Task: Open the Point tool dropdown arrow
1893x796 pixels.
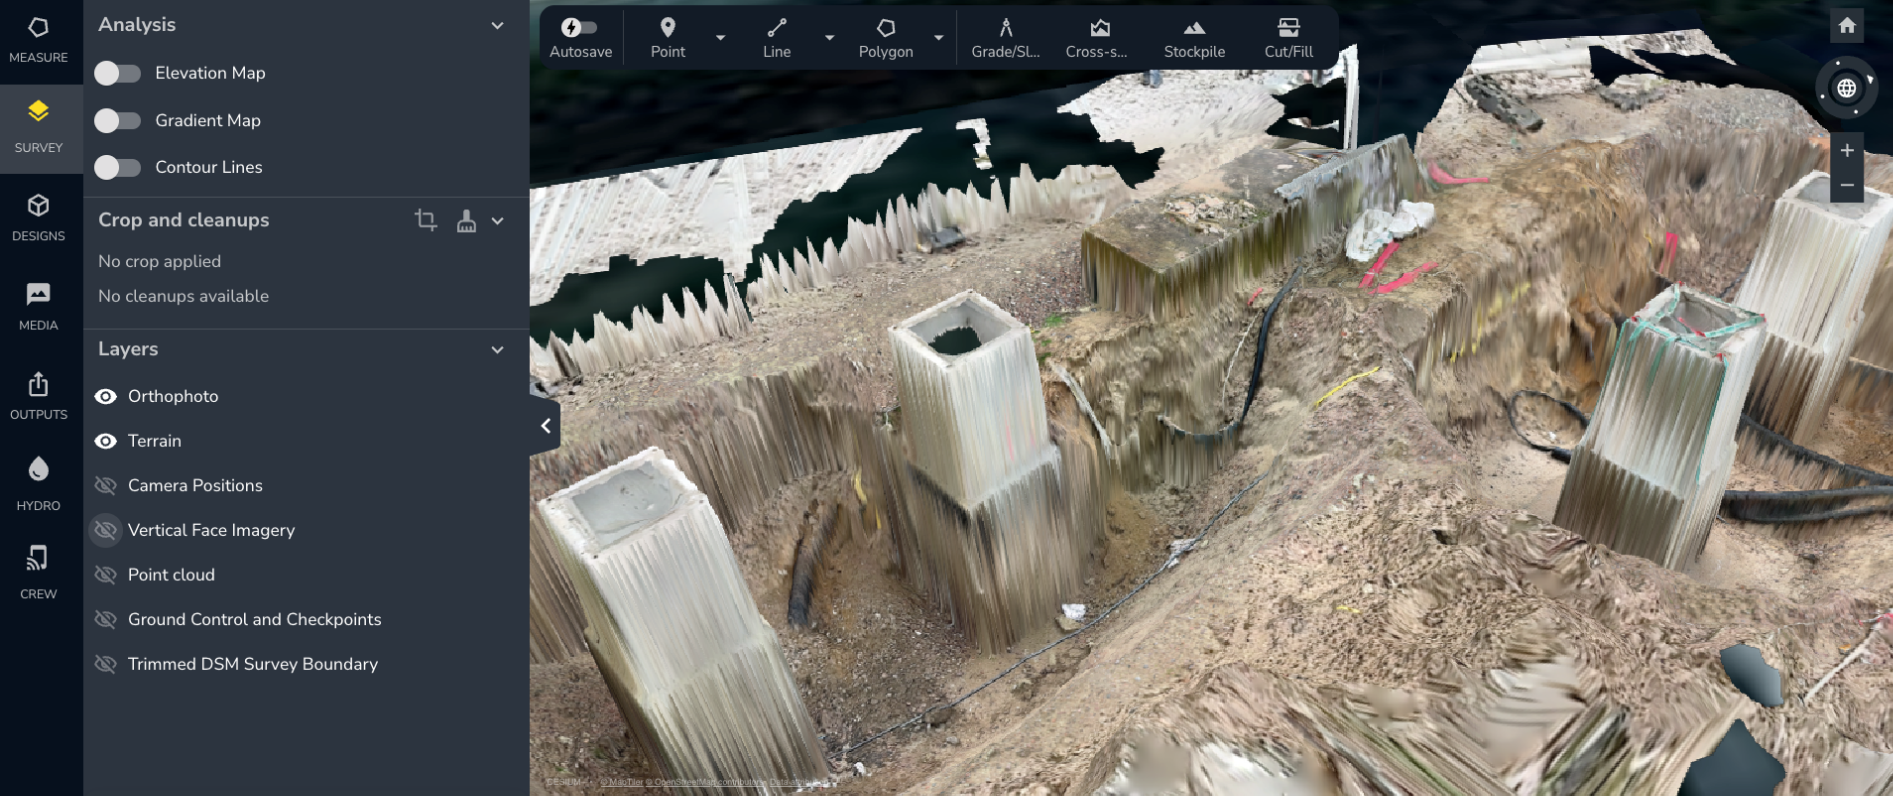Action: (x=720, y=38)
